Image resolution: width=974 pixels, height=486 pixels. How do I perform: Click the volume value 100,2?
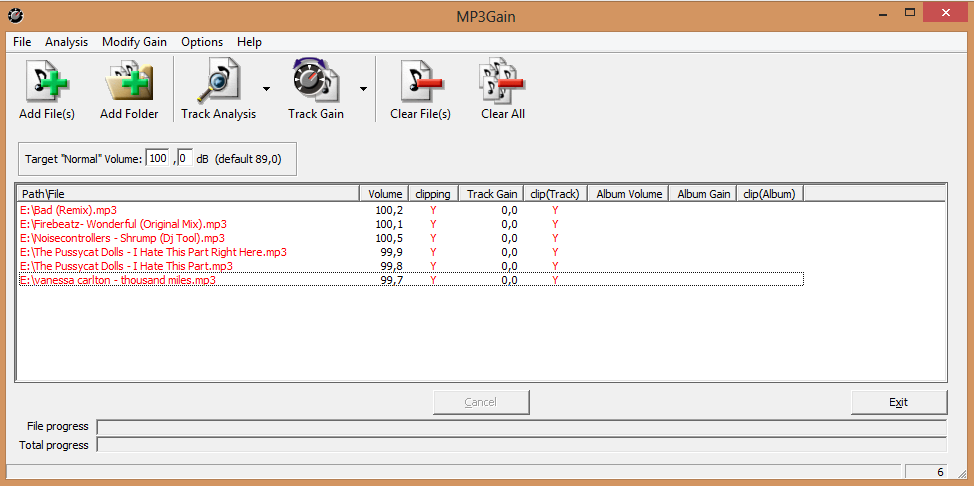click(389, 210)
